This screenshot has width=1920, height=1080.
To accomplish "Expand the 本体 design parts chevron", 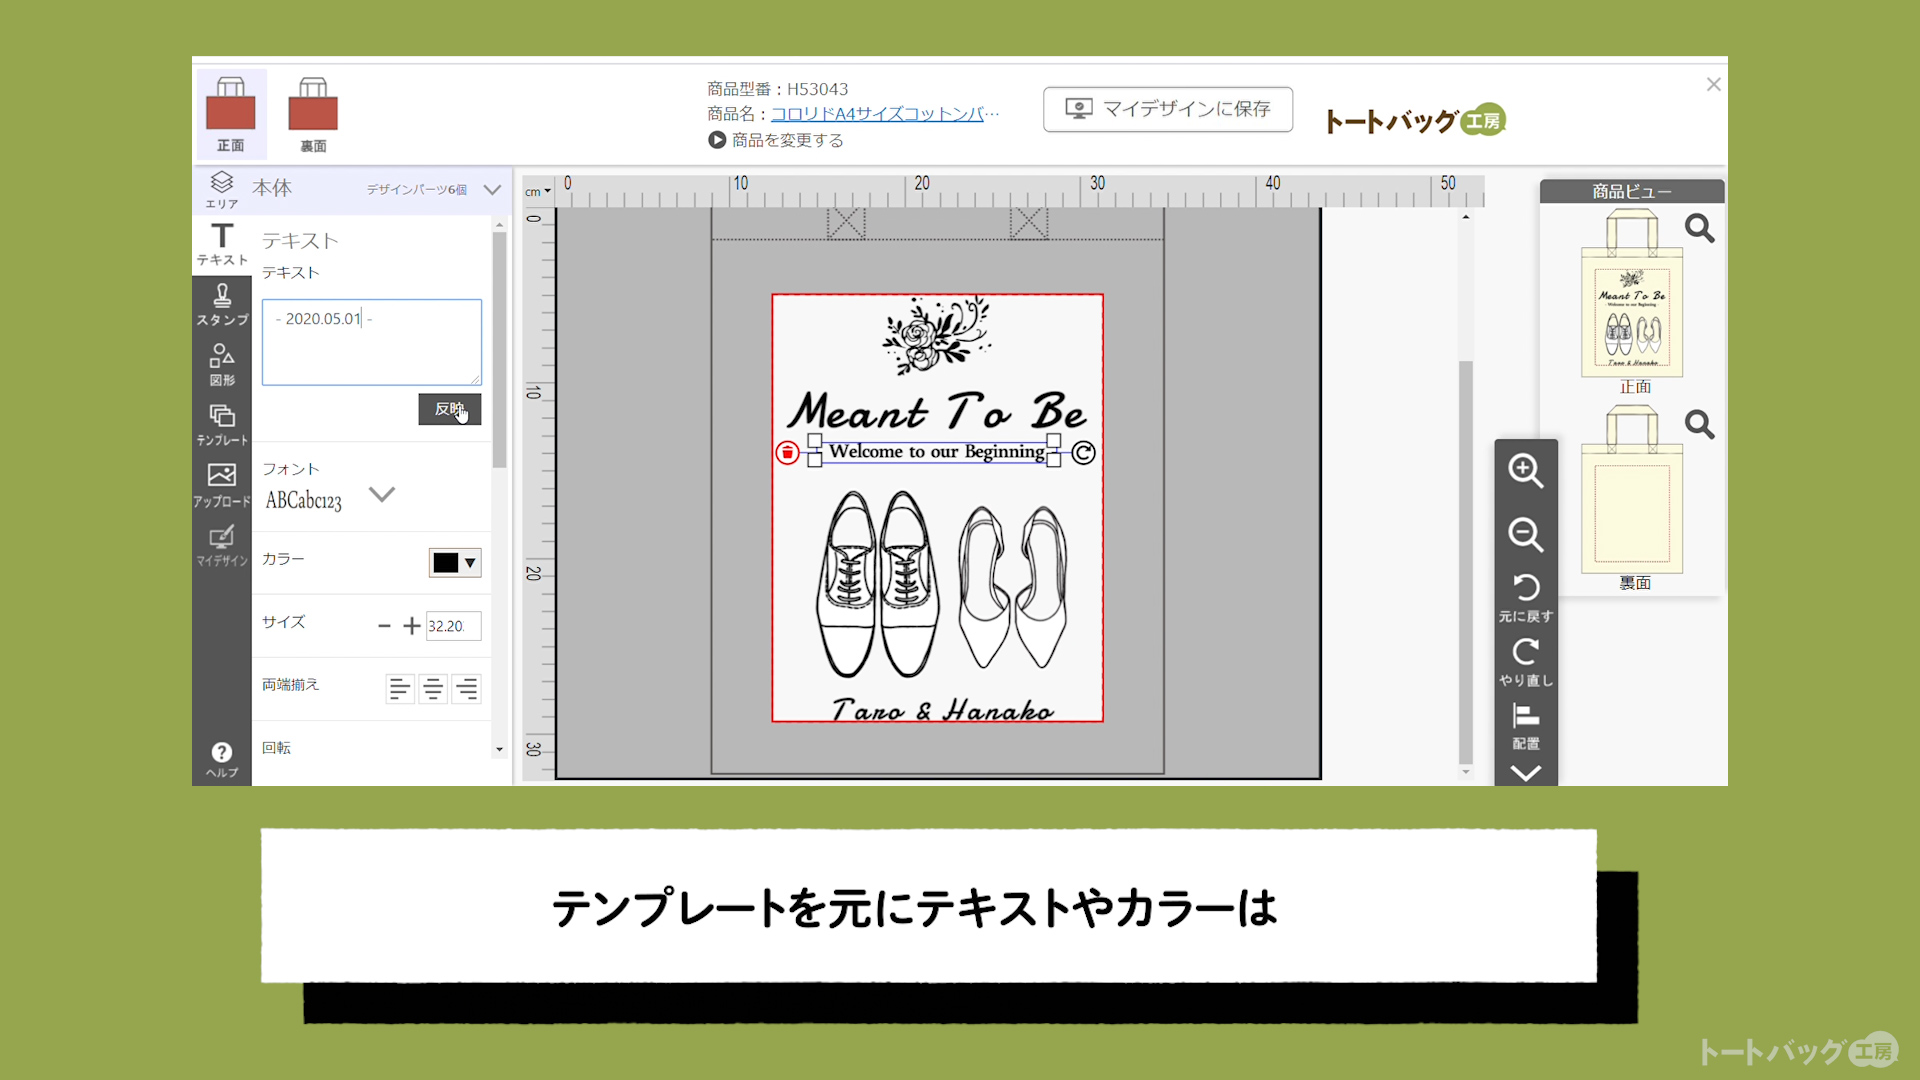I will coord(492,189).
